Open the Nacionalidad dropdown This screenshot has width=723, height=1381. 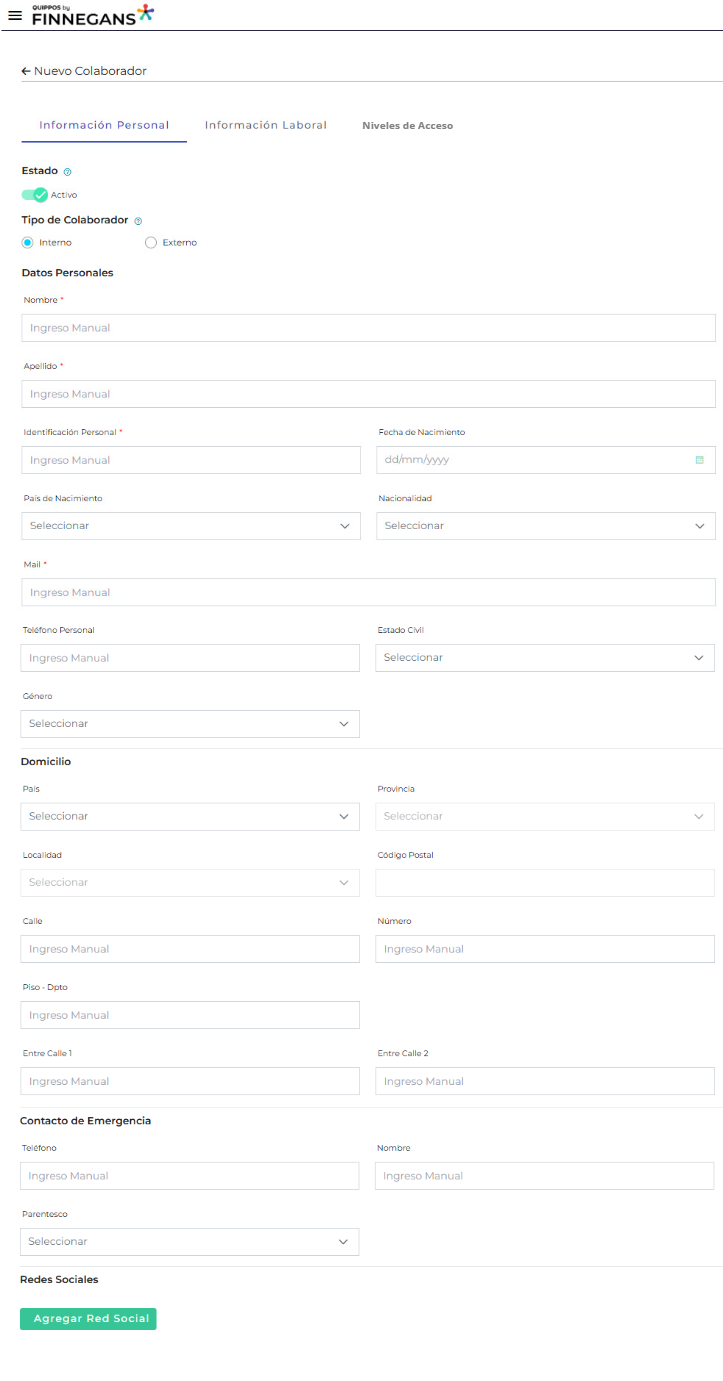(545, 526)
